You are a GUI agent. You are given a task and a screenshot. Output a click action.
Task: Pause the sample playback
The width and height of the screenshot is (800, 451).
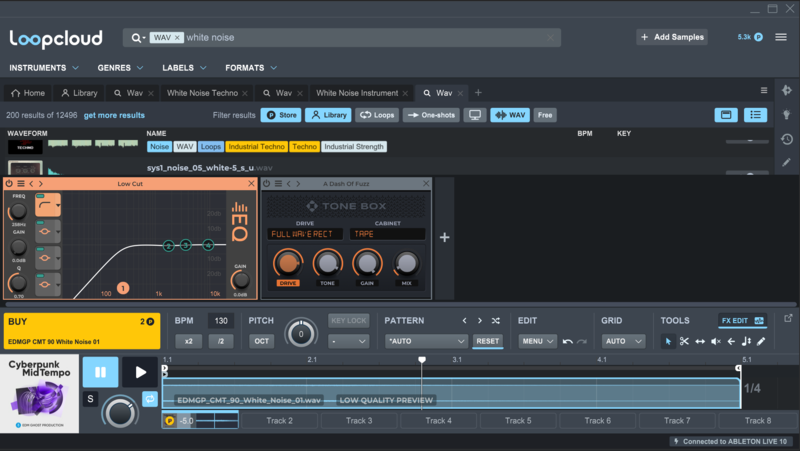click(100, 373)
